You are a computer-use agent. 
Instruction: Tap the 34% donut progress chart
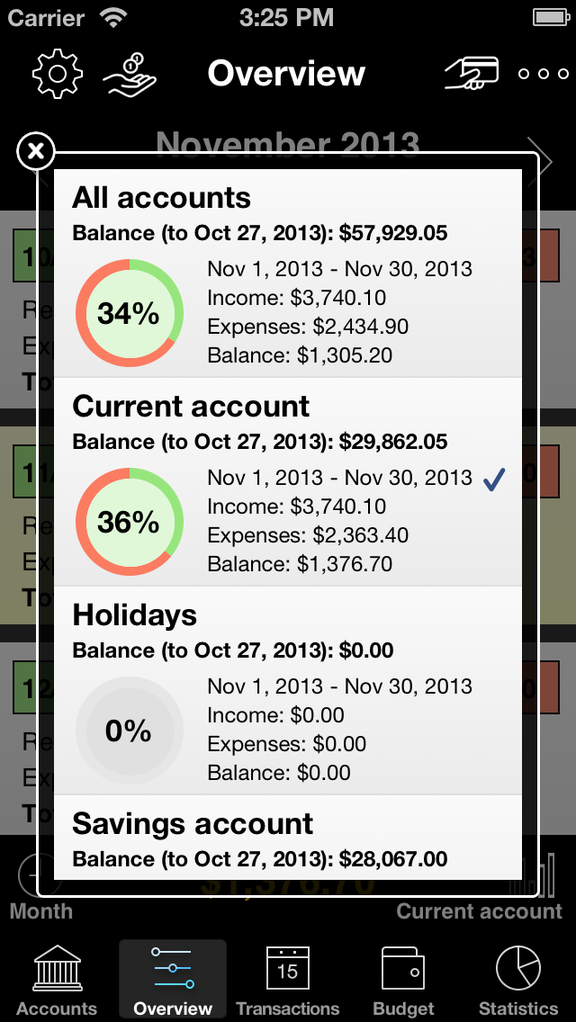coord(129,313)
